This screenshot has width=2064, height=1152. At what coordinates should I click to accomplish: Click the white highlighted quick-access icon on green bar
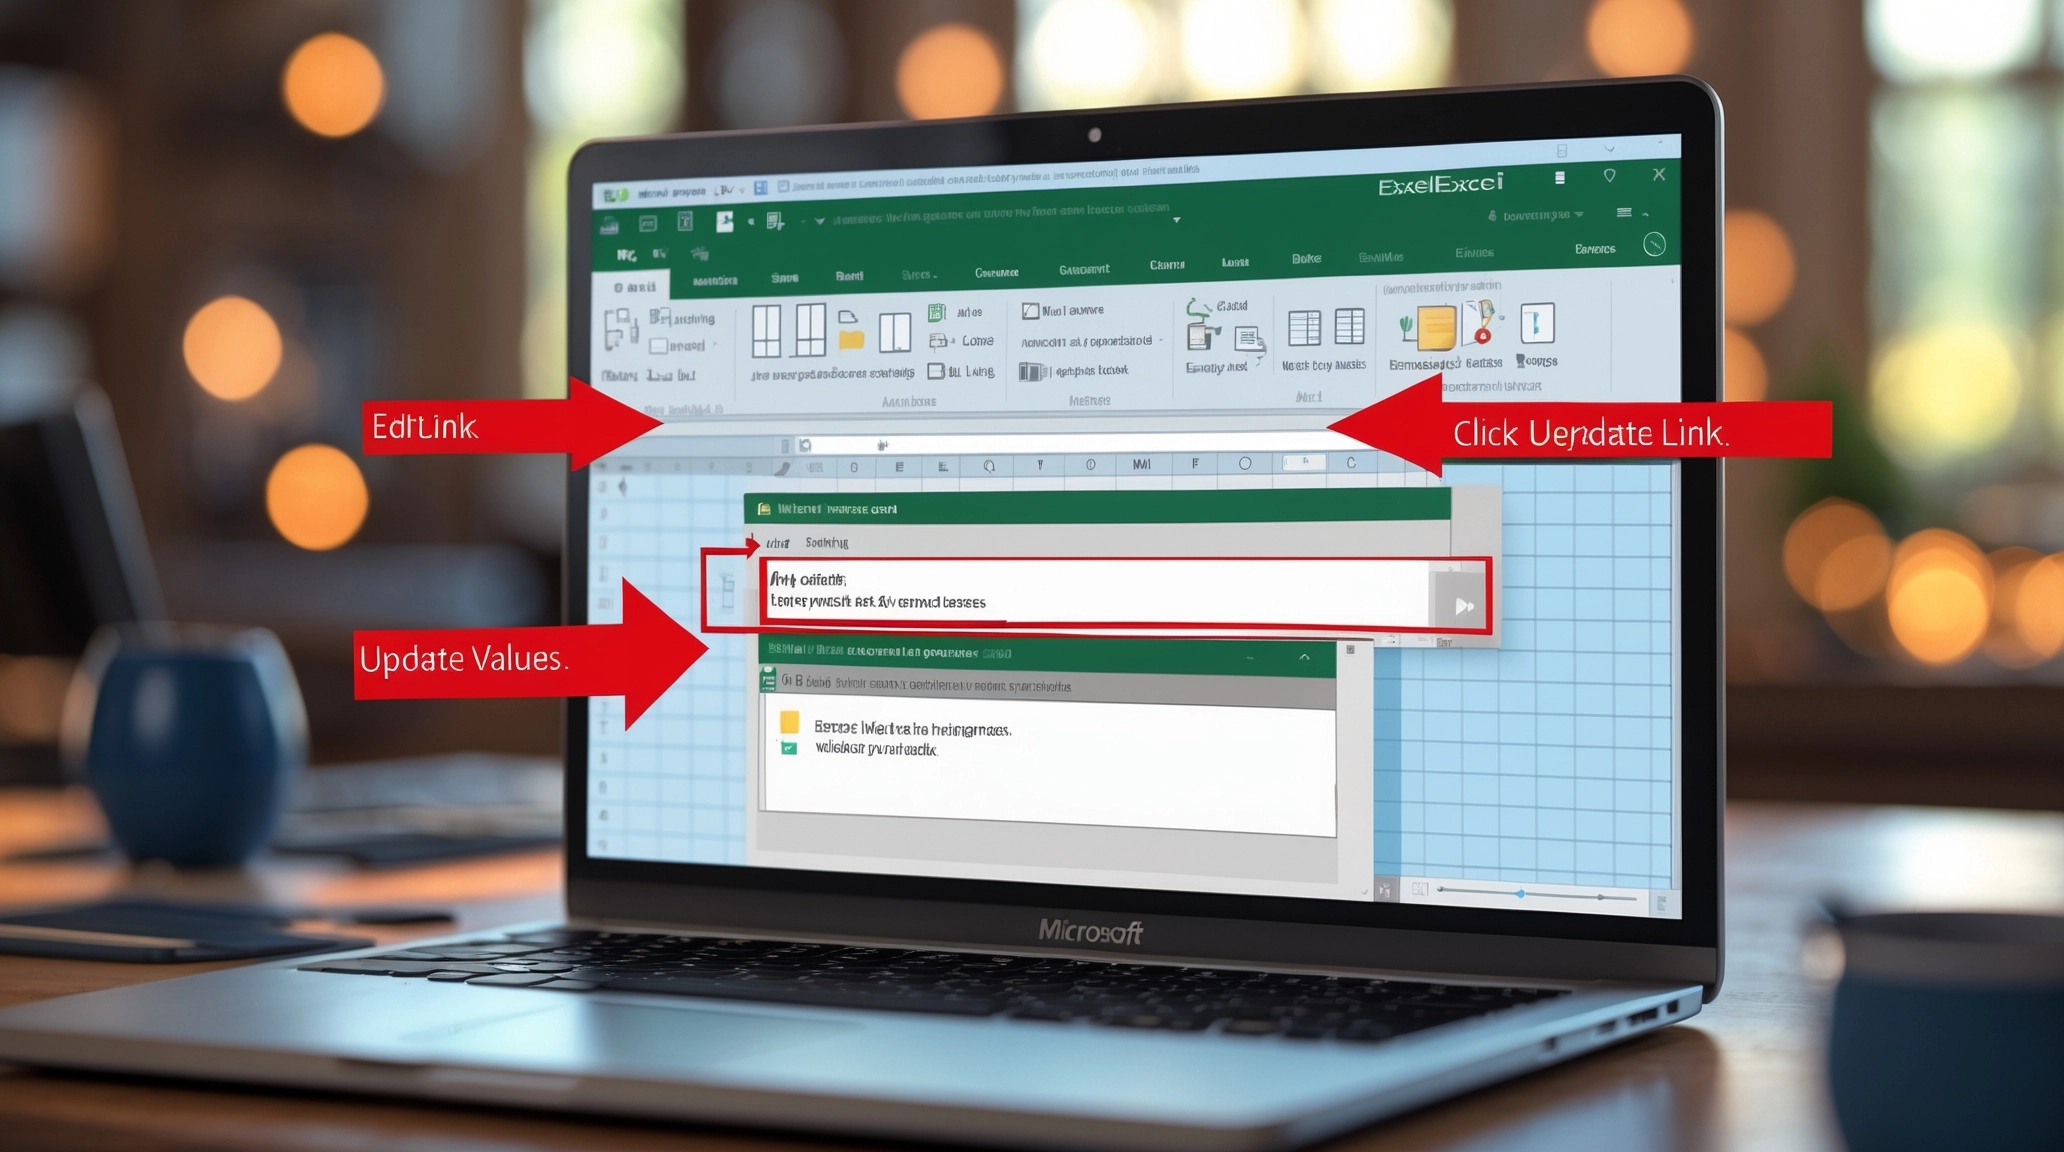click(724, 221)
